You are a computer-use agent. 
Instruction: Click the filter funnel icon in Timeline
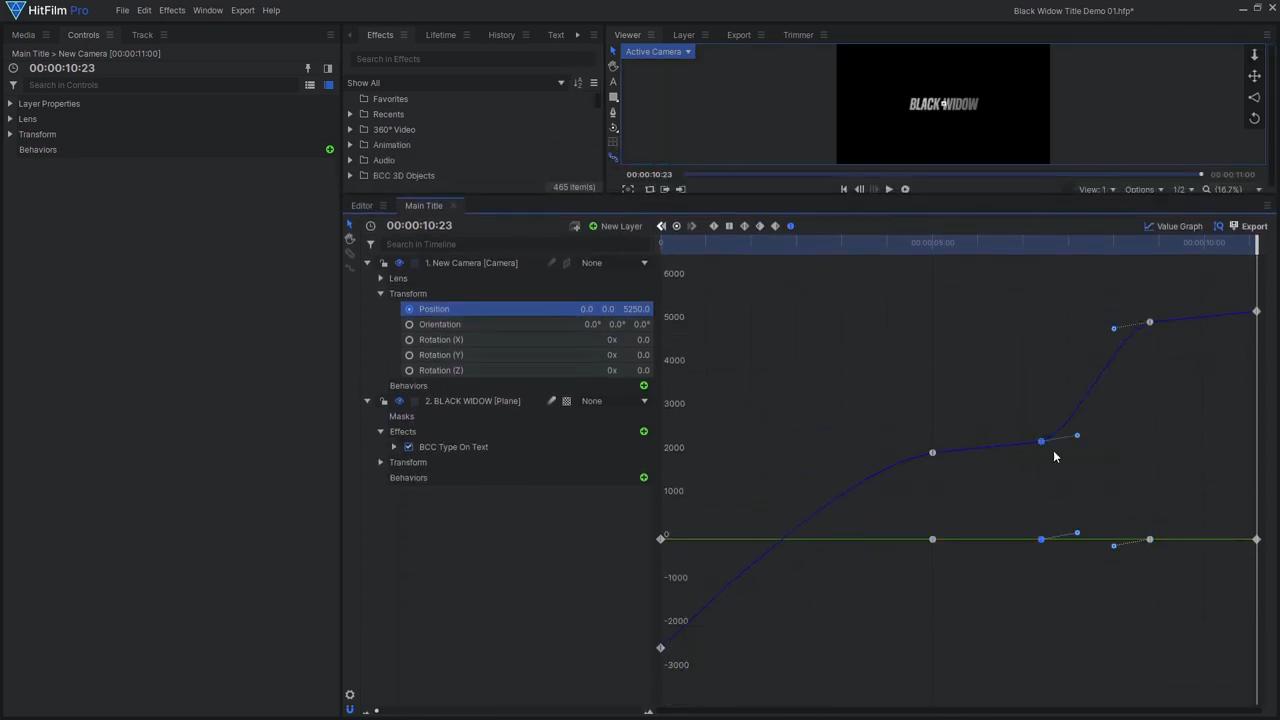tap(370, 244)
